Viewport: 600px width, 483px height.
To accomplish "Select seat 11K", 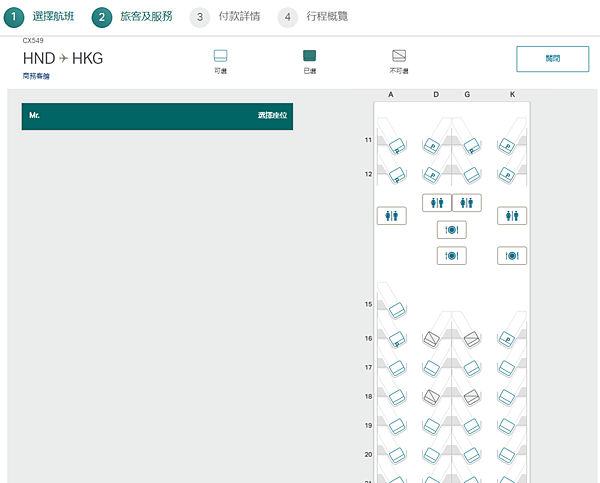I will (x=506, y=146).
